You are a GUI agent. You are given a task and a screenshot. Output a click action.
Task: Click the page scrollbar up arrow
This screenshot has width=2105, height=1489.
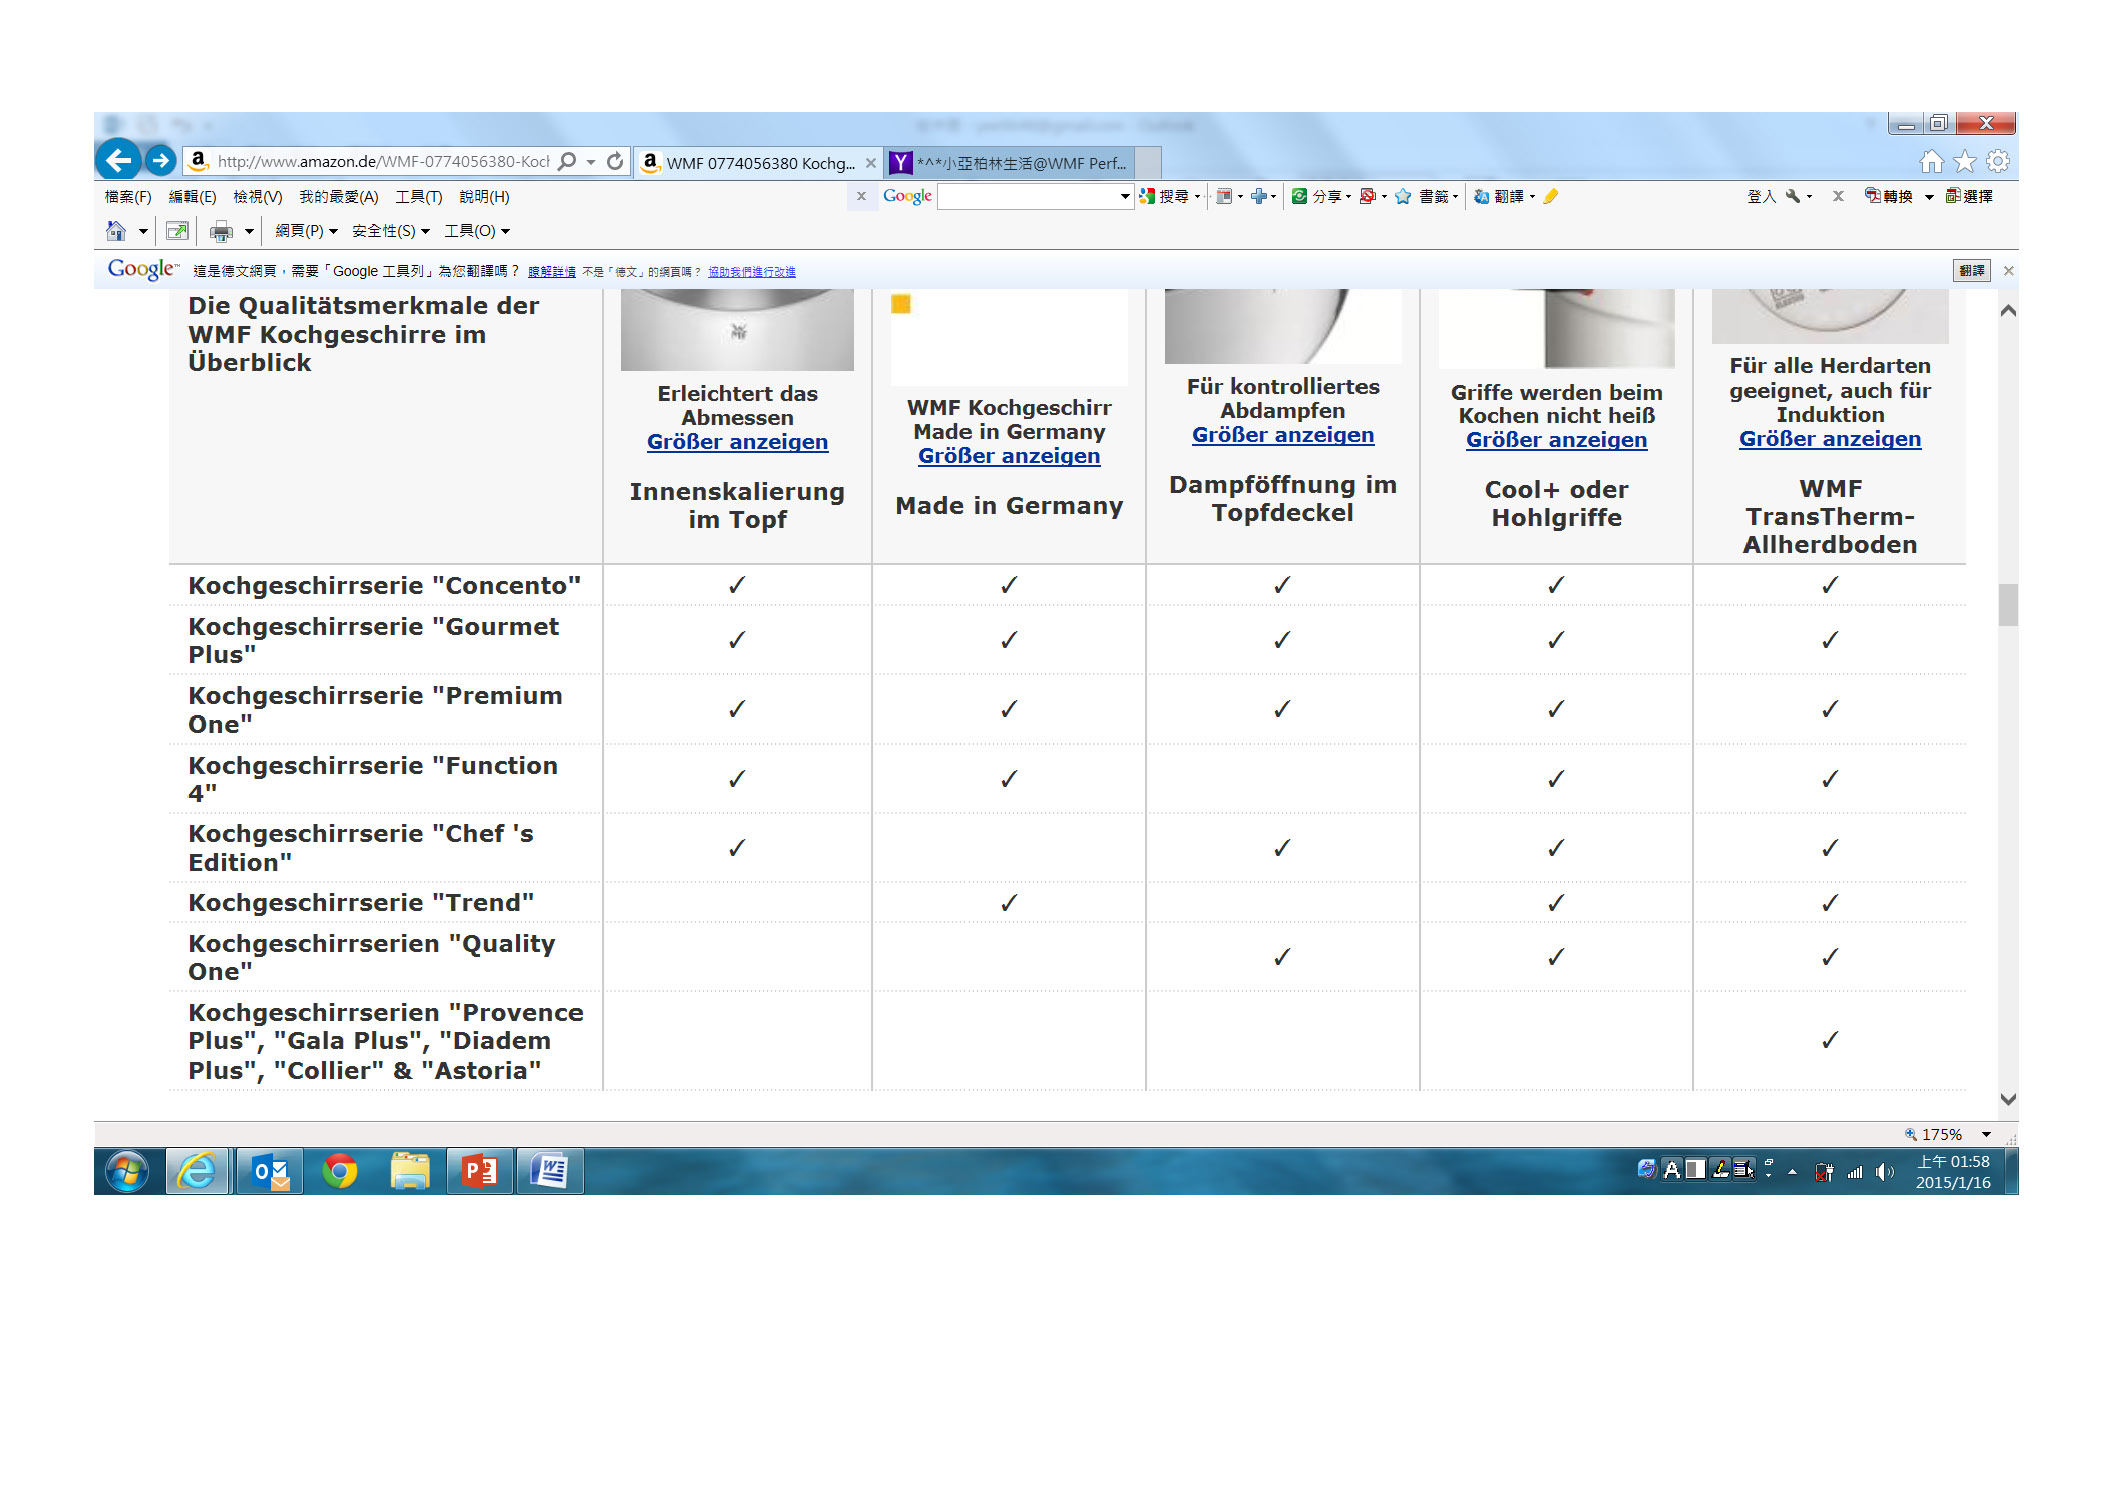tap(2008, 311)
